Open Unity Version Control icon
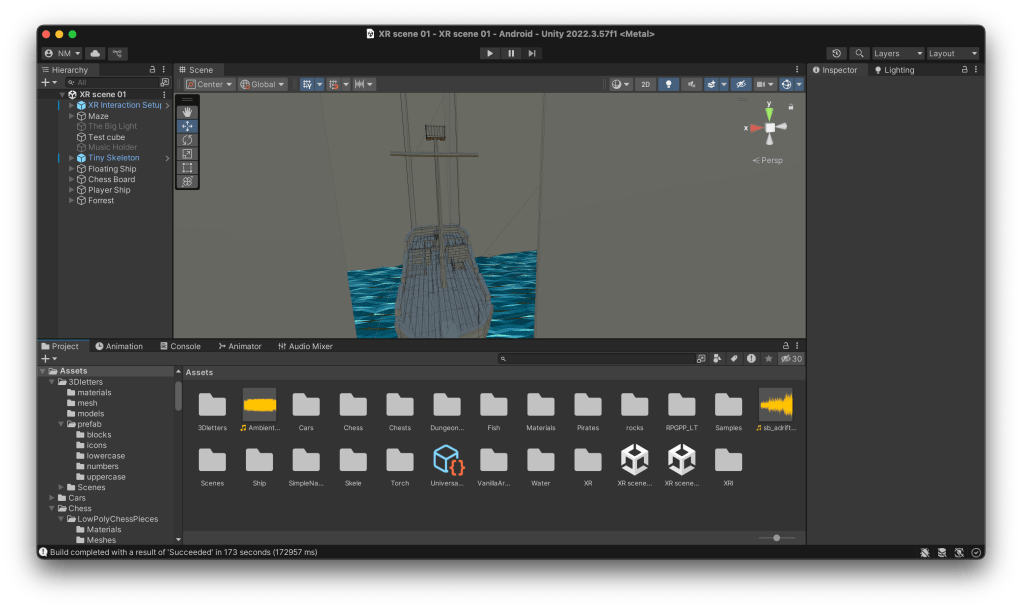This screenshot has width=1022, height=608. (x=118, y=53)
